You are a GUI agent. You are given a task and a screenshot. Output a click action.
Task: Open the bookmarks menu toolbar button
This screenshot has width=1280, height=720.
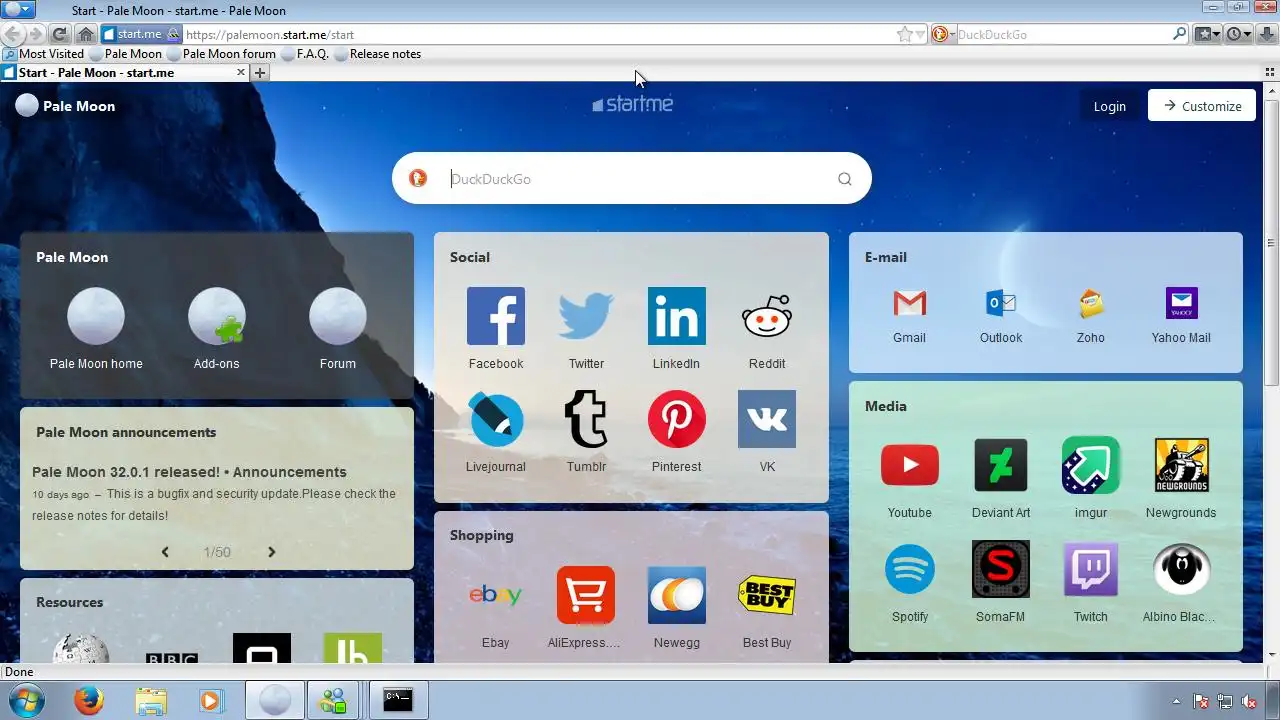pos(1208,34)
